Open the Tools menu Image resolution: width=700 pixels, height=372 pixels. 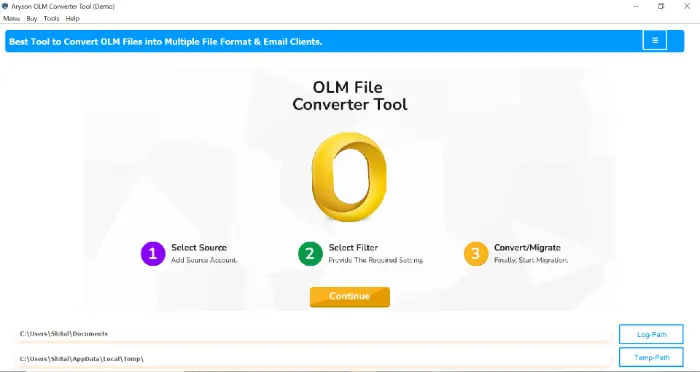[51, 19]
